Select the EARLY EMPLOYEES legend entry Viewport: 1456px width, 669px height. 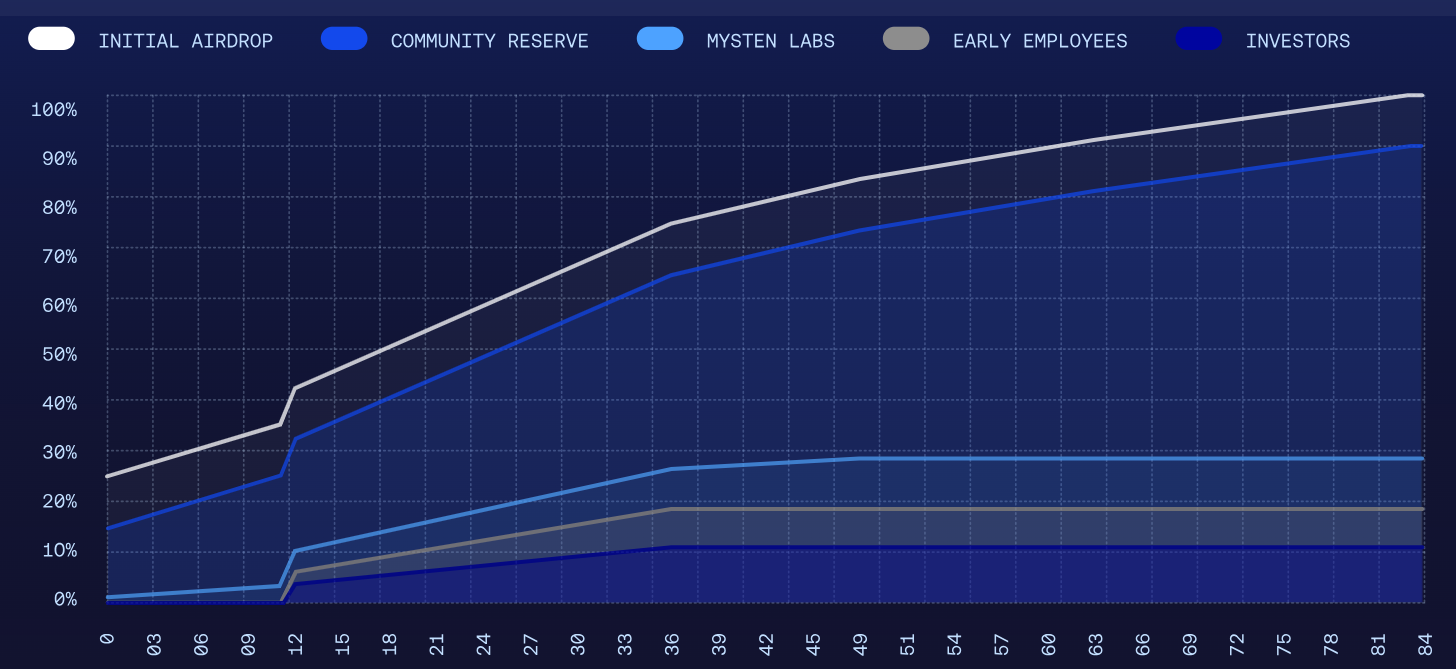(x=1041, y=41)
